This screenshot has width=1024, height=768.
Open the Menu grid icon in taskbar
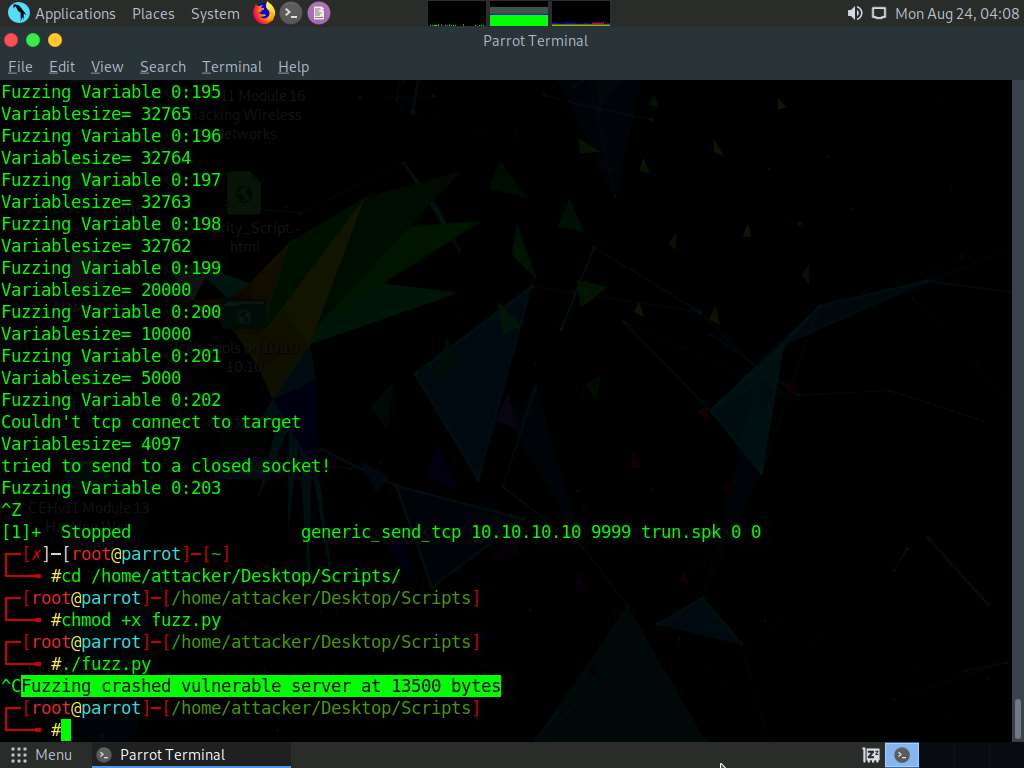coord(19,755)
